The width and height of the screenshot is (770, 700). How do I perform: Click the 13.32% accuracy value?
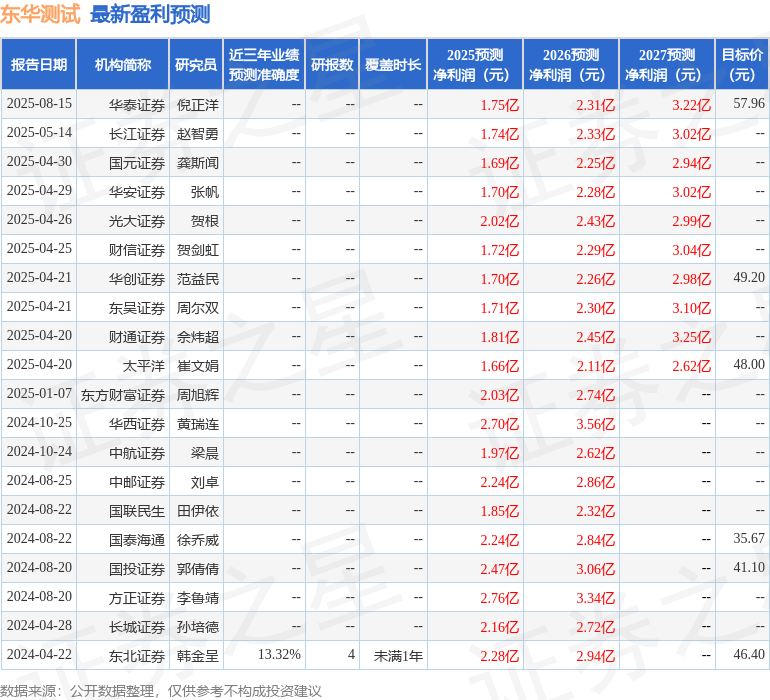click(x=279, y=655)
